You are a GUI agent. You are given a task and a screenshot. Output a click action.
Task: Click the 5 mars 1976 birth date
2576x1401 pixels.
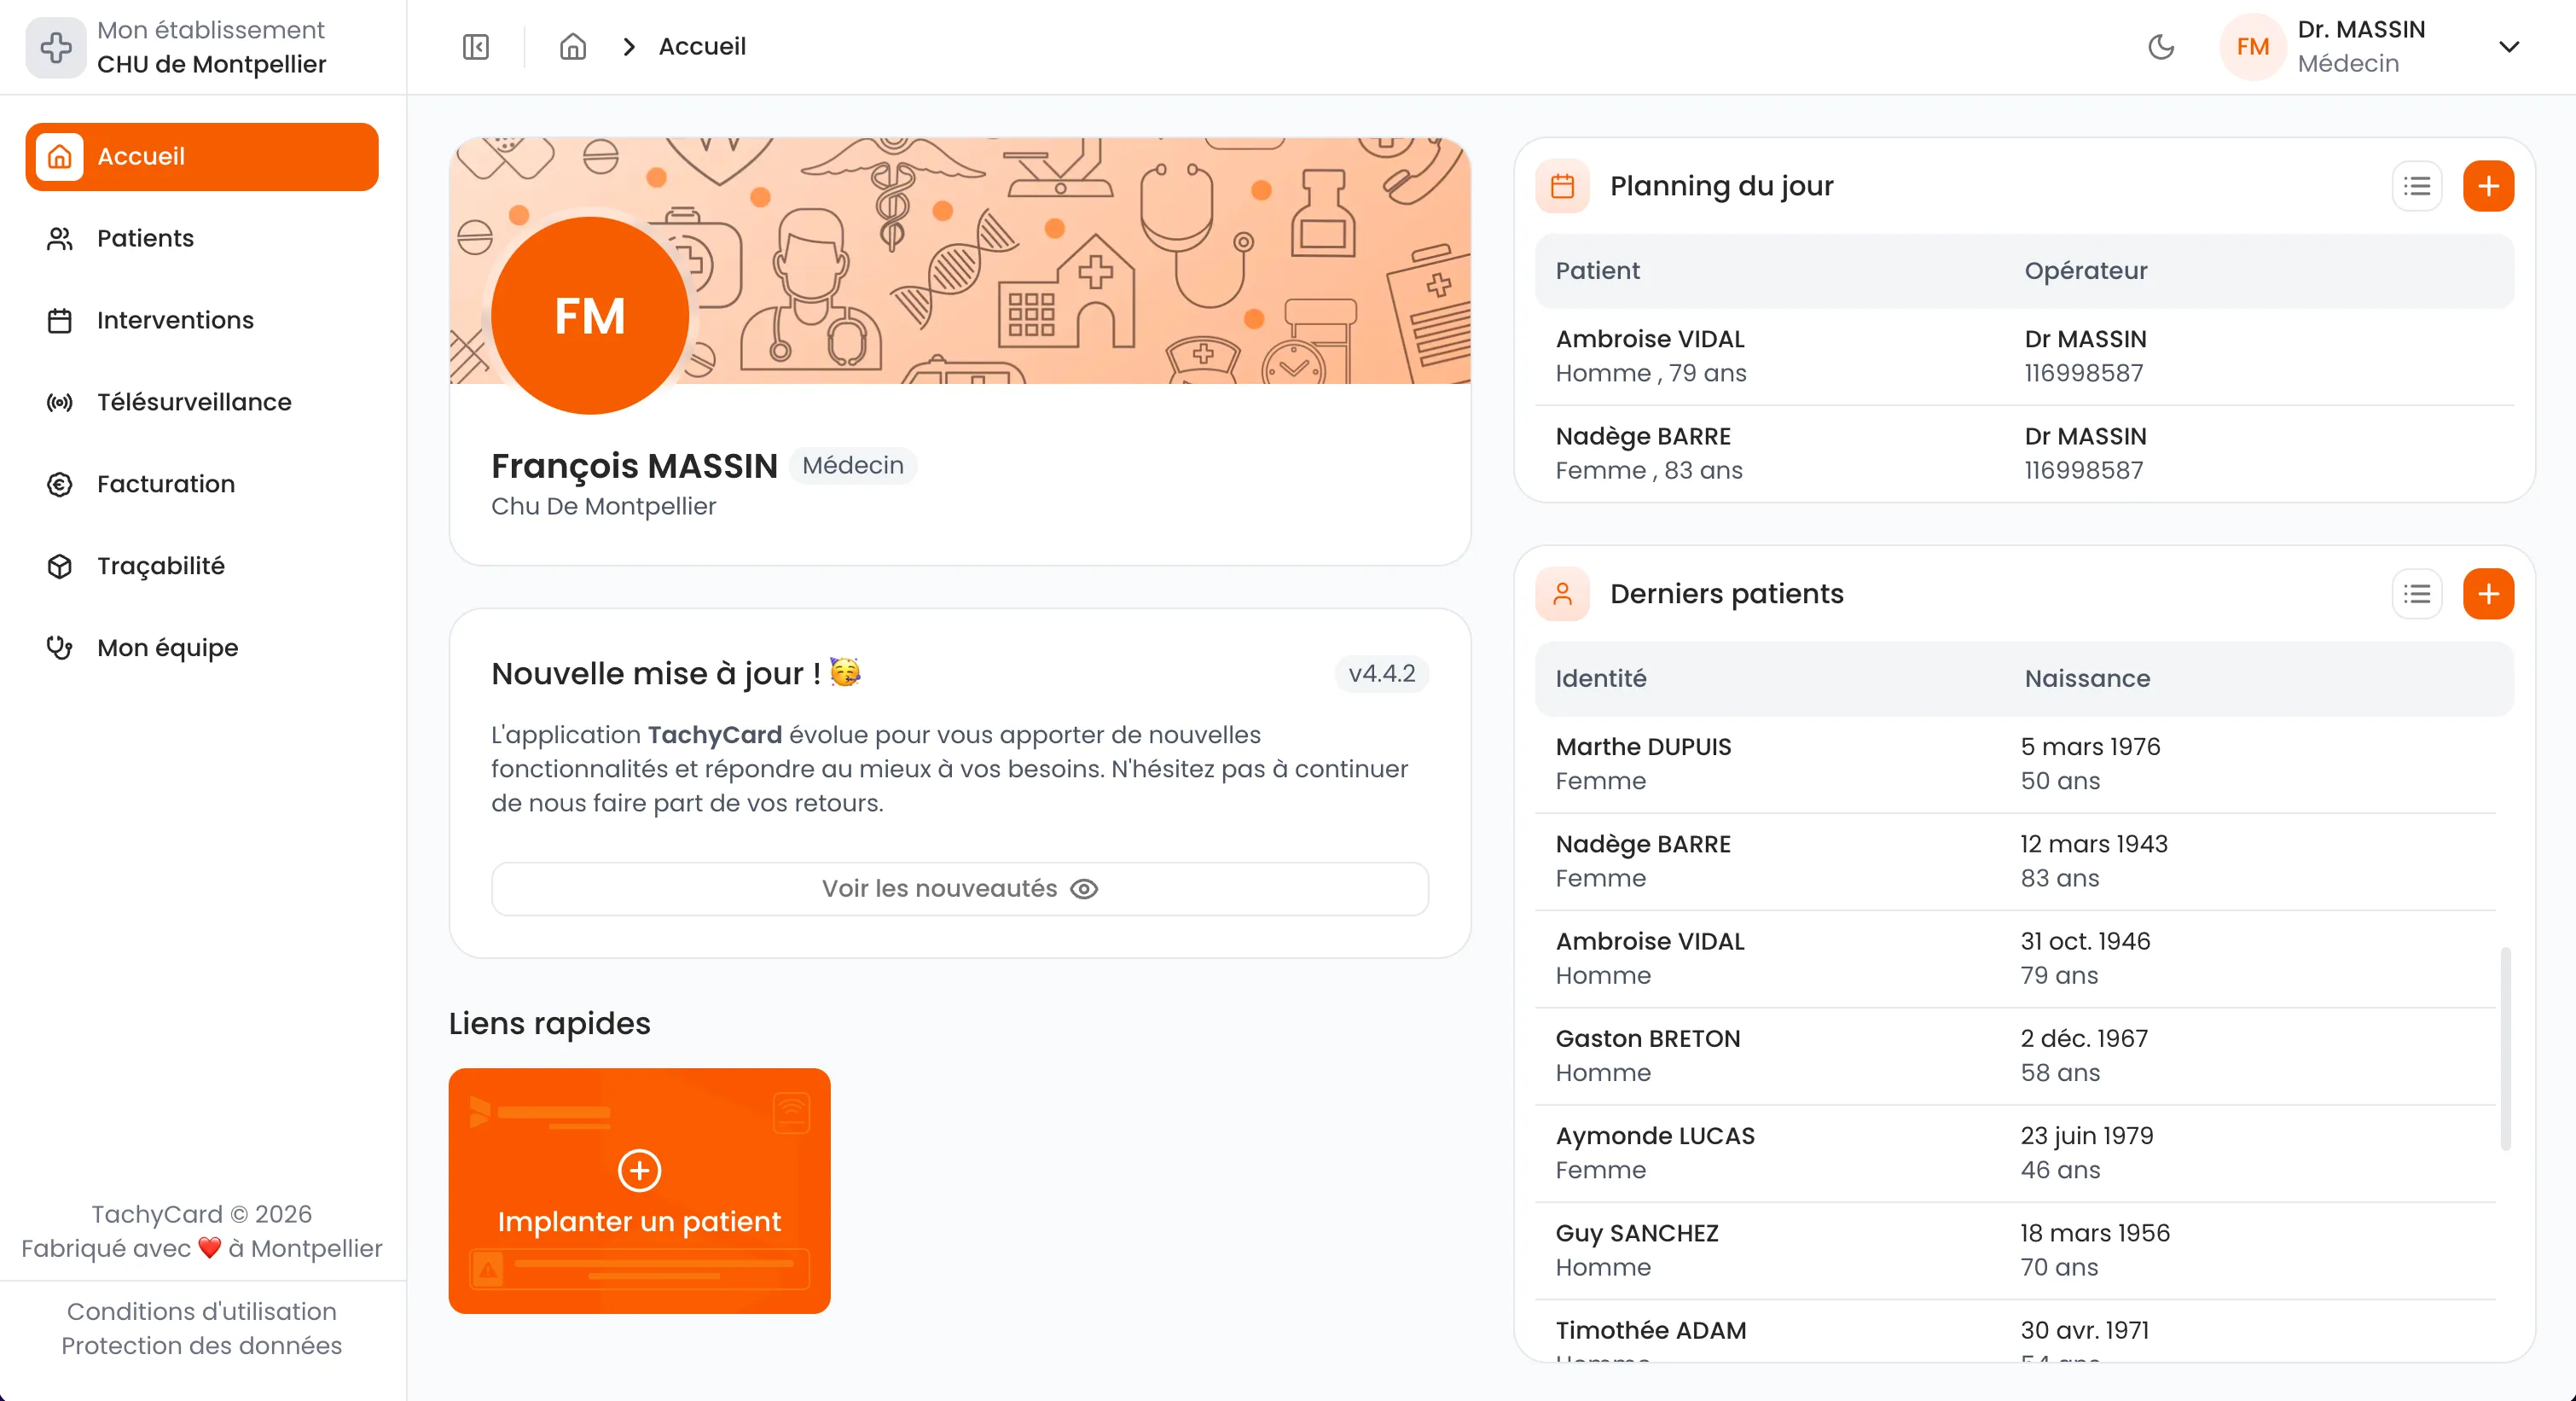2090,747
